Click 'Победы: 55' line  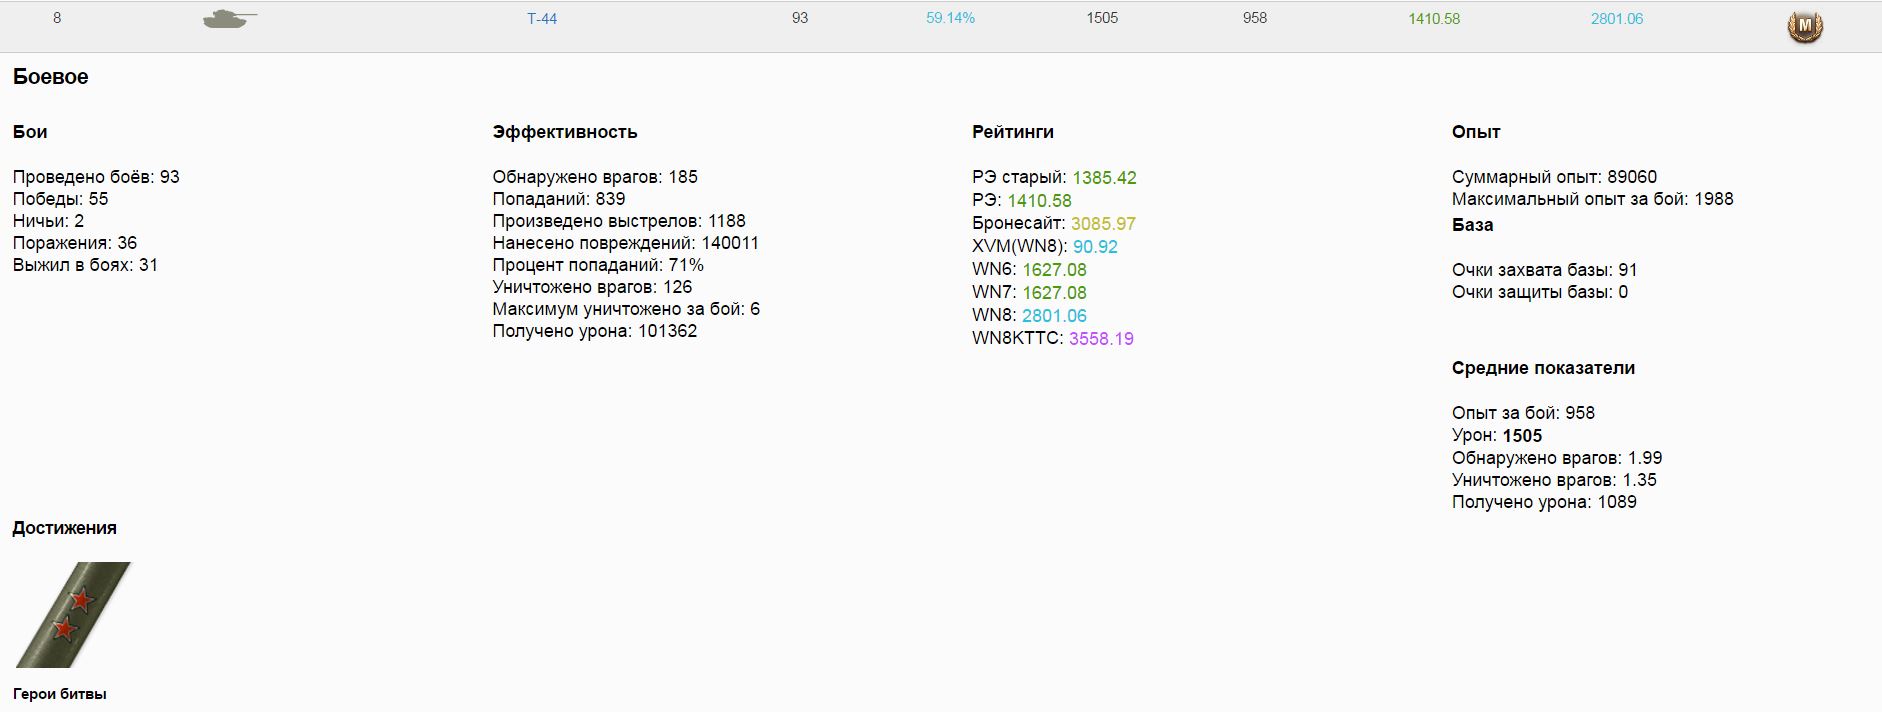point(61,199)
